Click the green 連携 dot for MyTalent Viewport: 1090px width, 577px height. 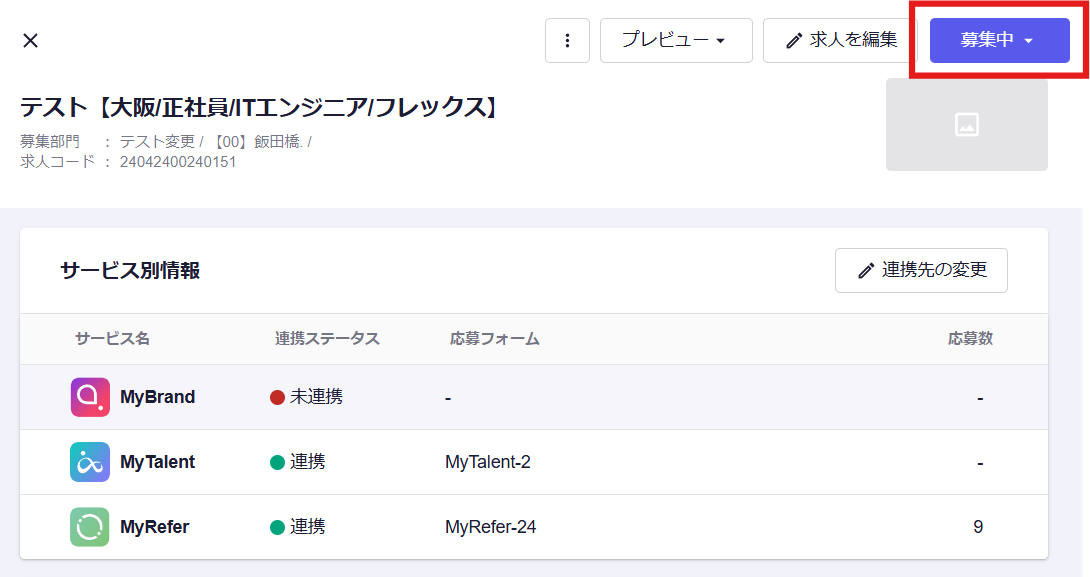(x=278, y=462)
